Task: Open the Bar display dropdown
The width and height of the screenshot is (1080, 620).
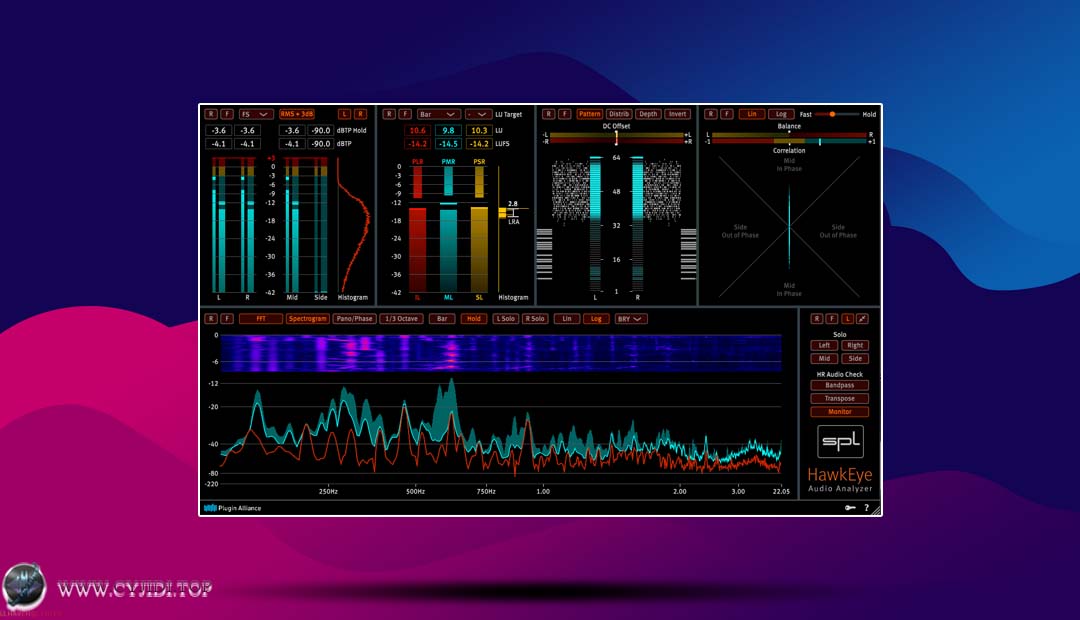Action: 437,114
